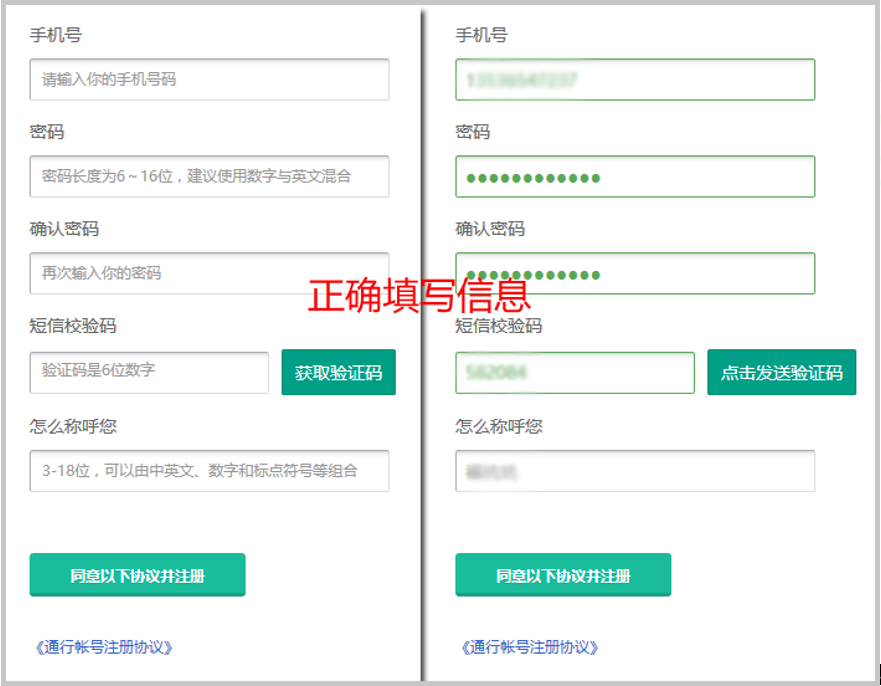Click the left 手机号 label
Image resolution: width=881 pixels, height=686 pixels.
(x=56, y=35)
